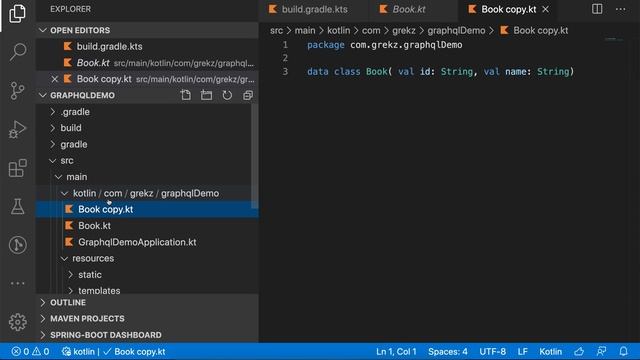
Task: Open build.gradle.kts from Open Editors
Action: 147,47
